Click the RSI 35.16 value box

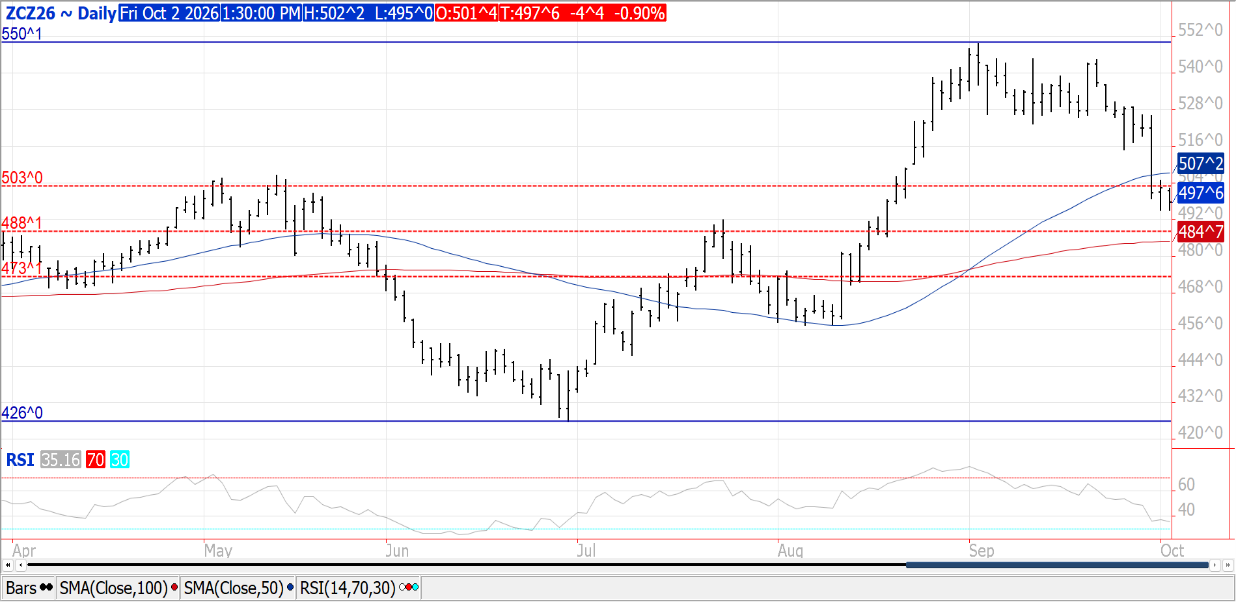click(x=62, y=460)
